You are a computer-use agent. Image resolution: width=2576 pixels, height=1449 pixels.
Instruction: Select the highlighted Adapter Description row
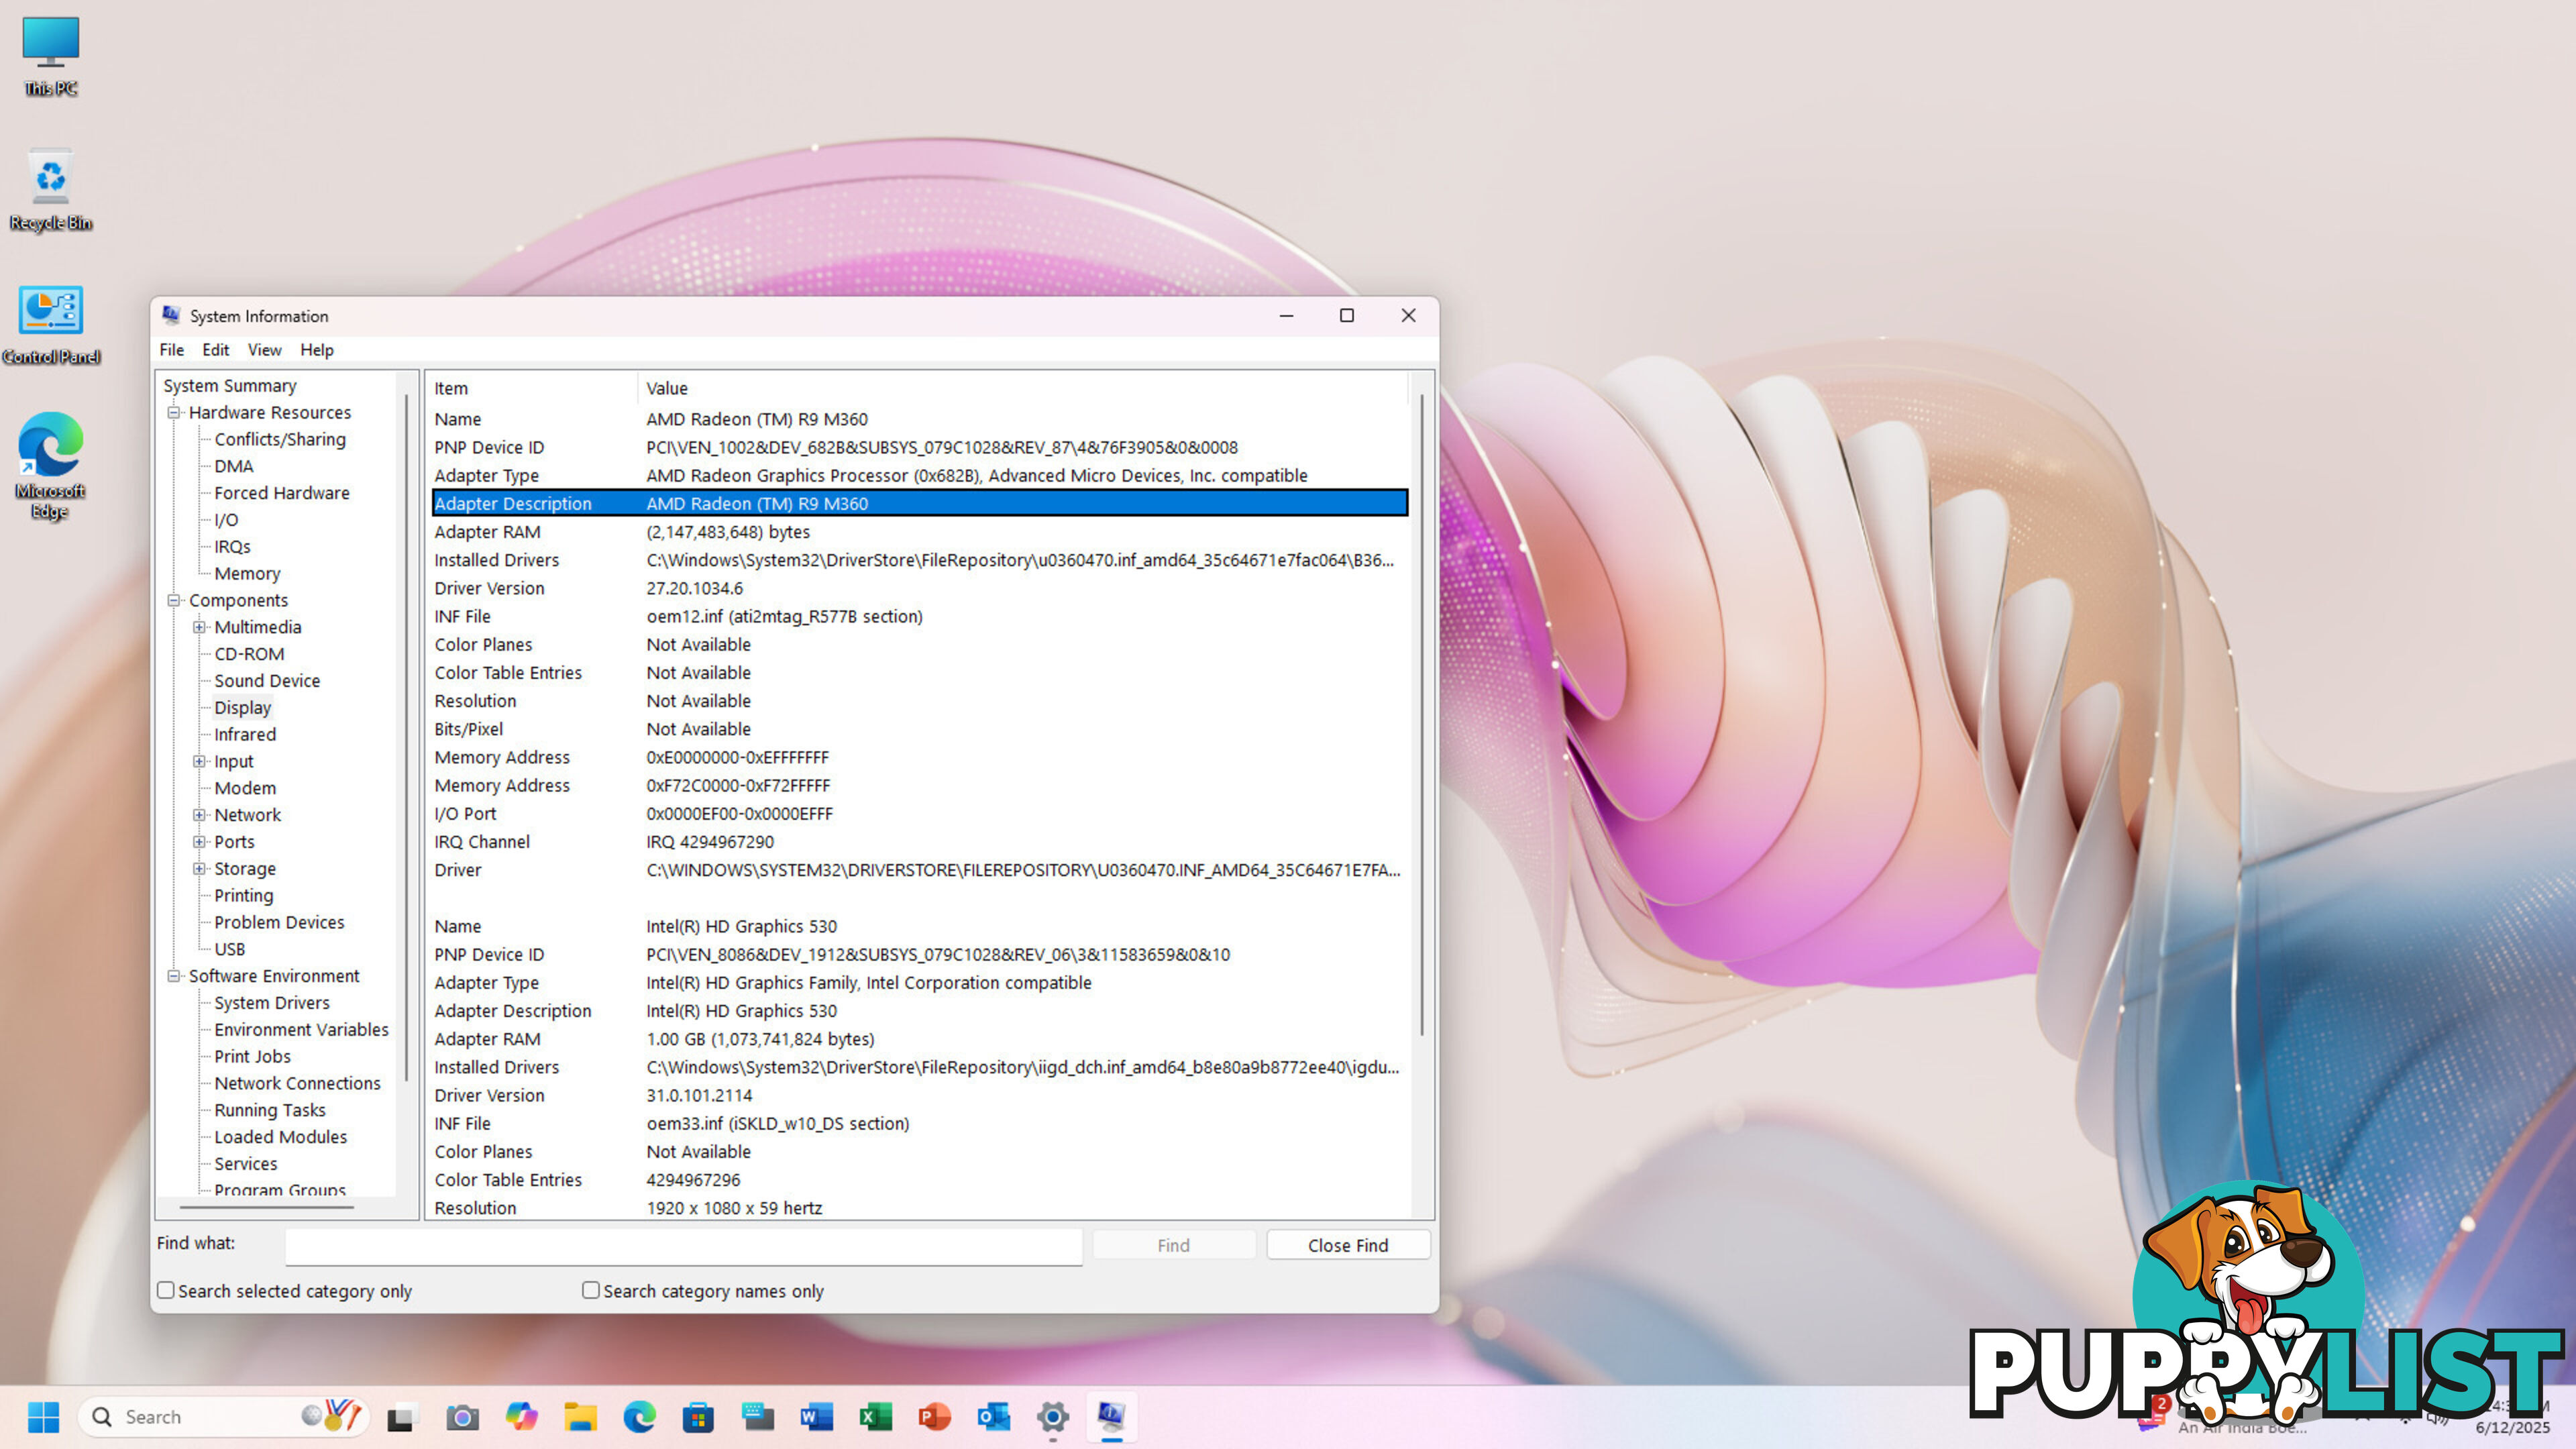point(920,504)
